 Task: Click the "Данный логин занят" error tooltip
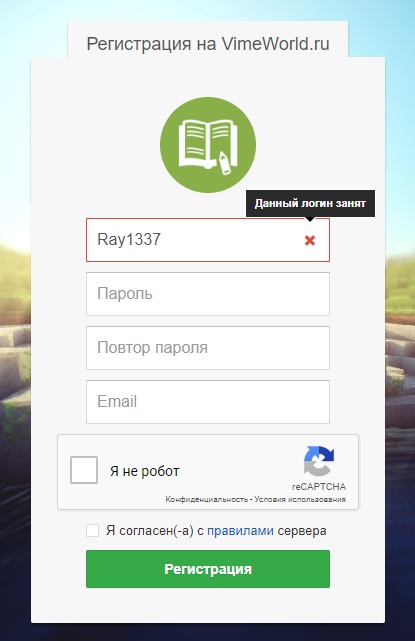[x=310, y=204]
